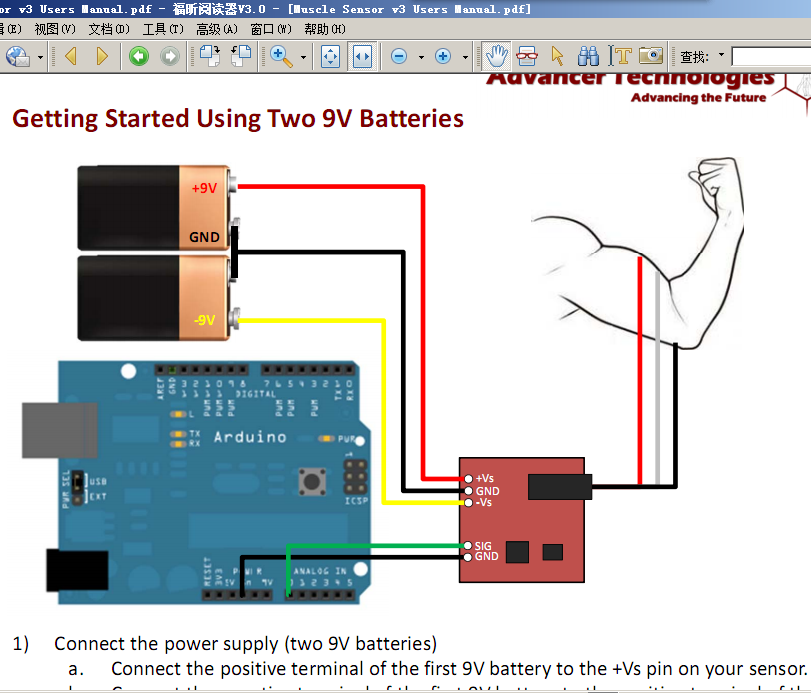Open the 窗口(W) menu
The width and height of the screenshot is (811, 693).
[271, 29]
